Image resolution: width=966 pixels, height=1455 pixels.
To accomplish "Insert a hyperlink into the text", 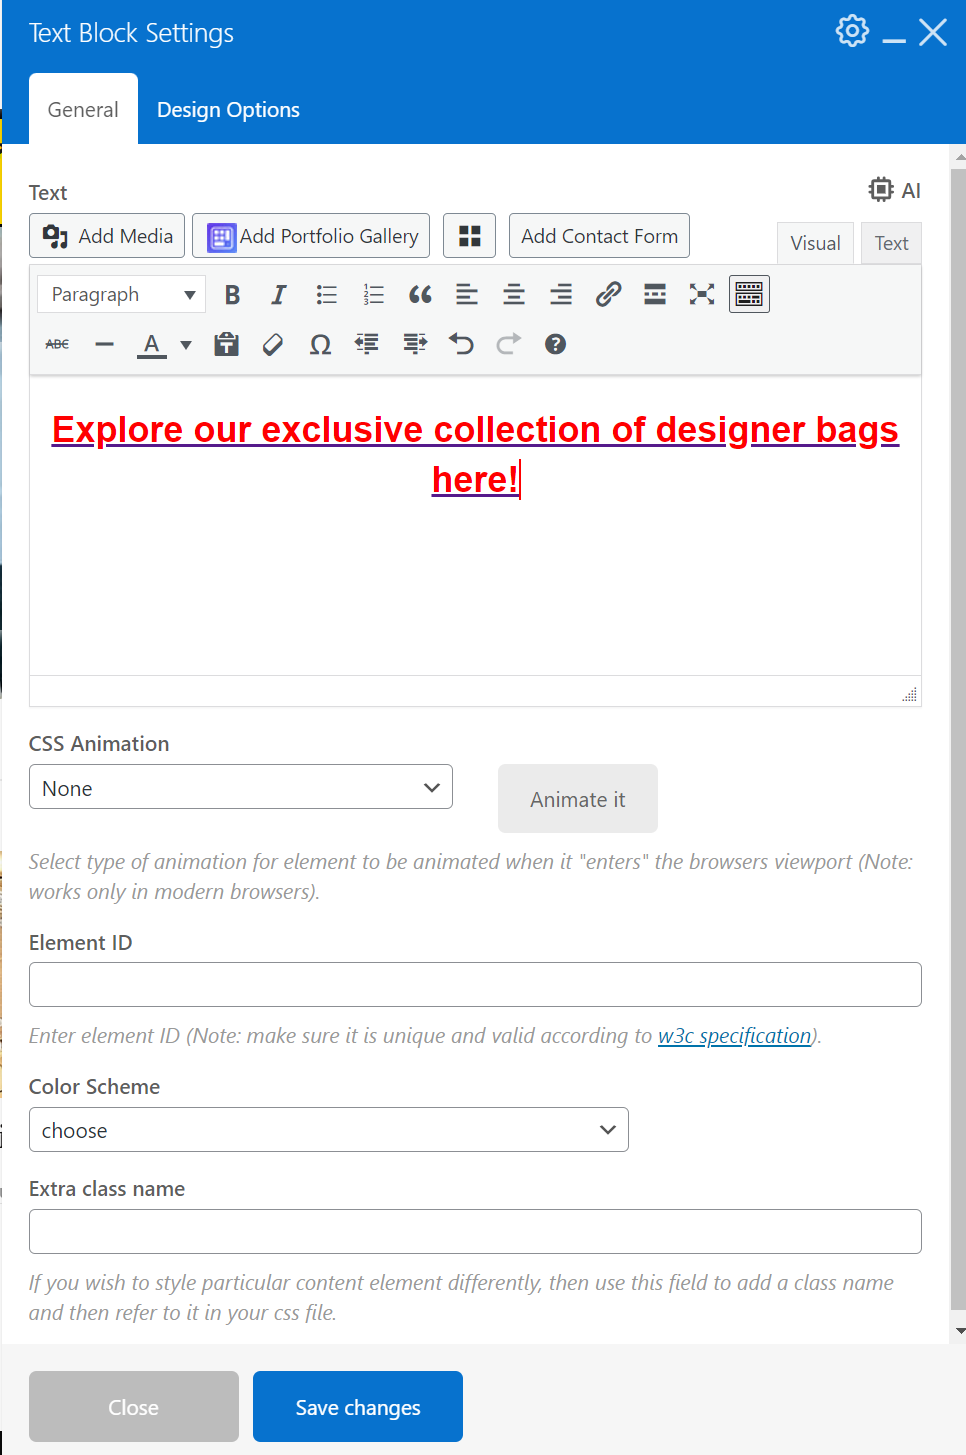I will [x=608, y=294].
